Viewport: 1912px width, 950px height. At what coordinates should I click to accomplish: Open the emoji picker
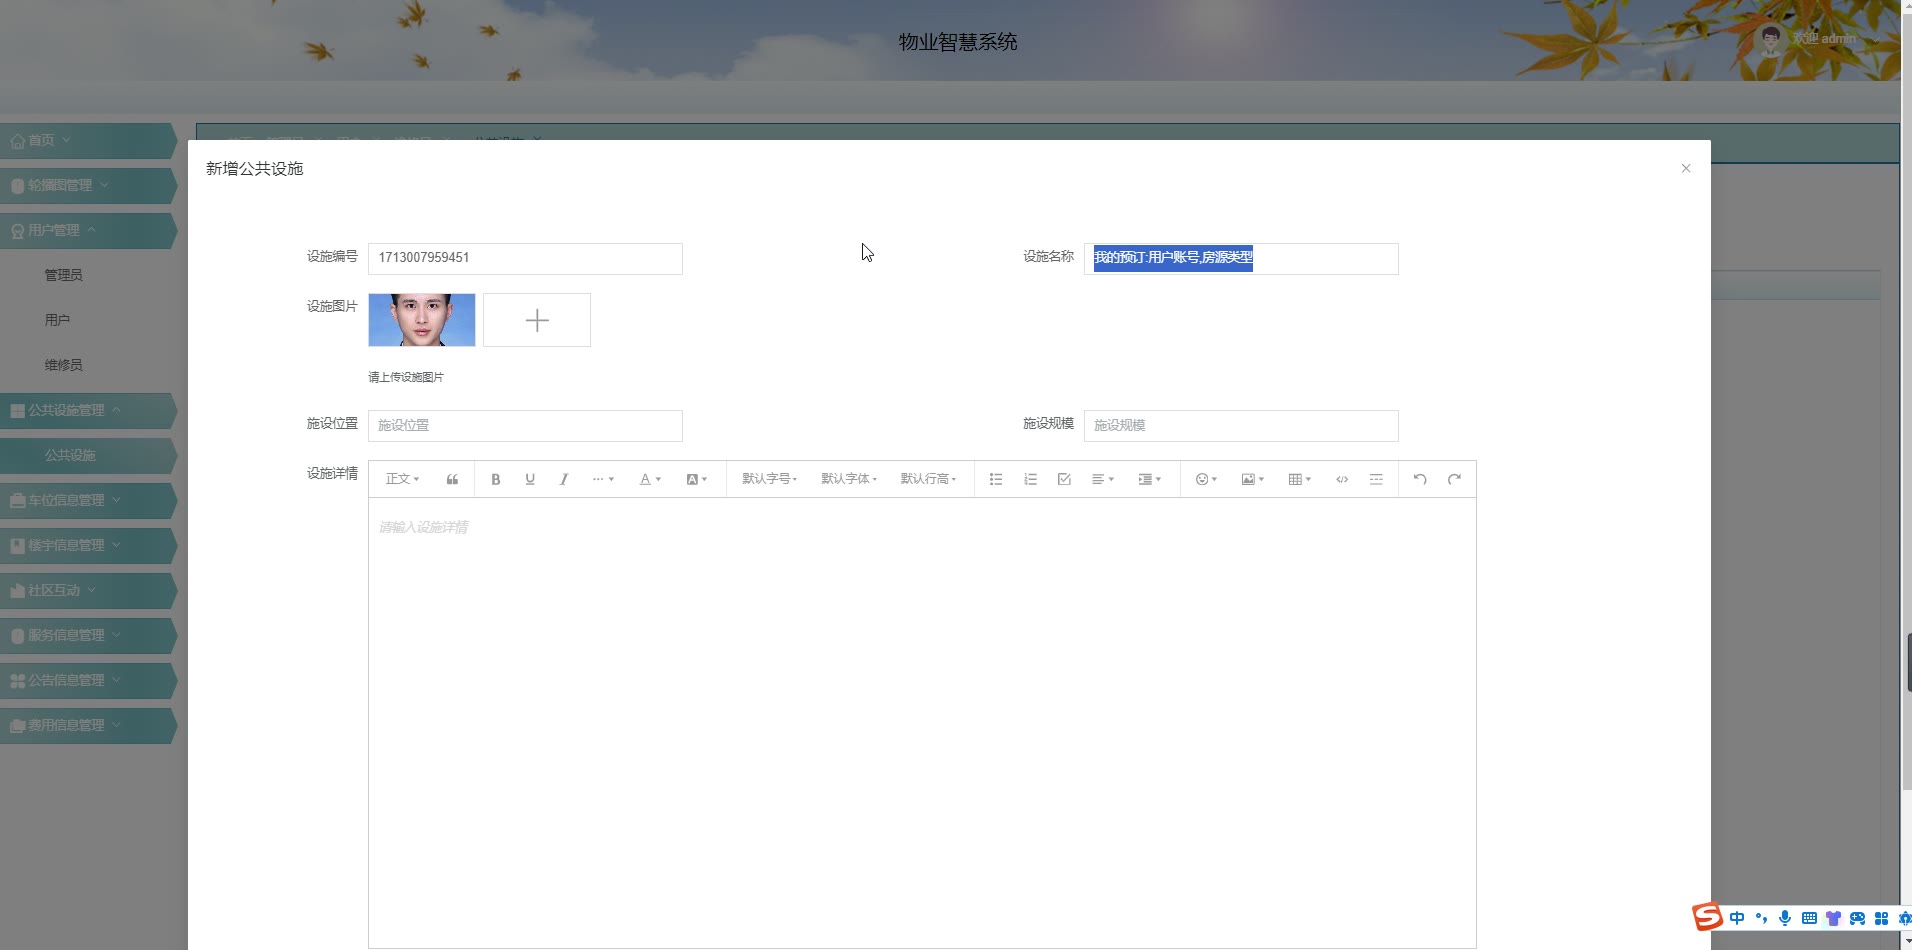(1206, 479)
